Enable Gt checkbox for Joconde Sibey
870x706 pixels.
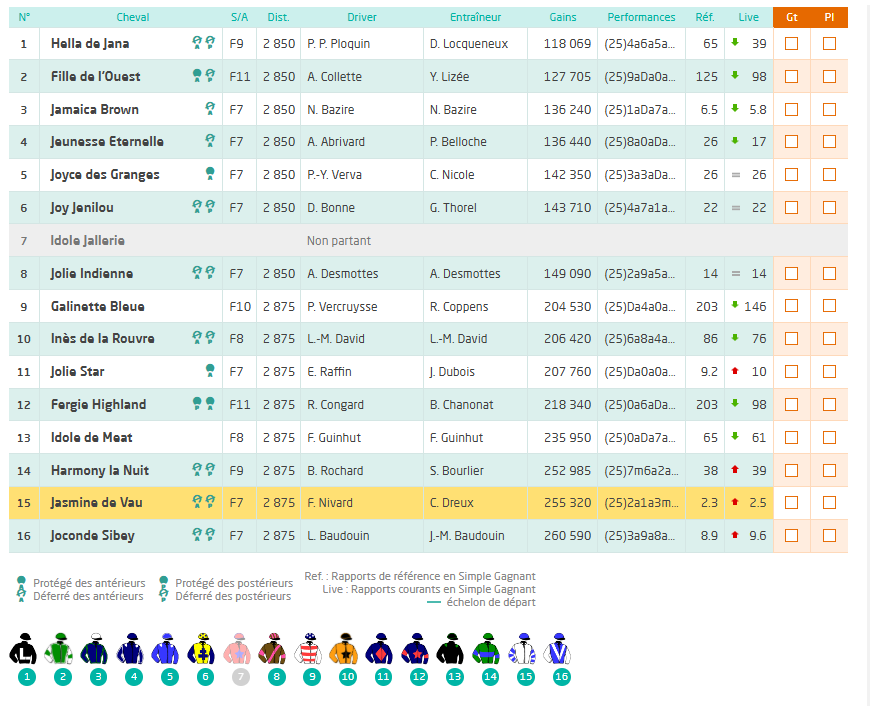(x=791, y=536)
